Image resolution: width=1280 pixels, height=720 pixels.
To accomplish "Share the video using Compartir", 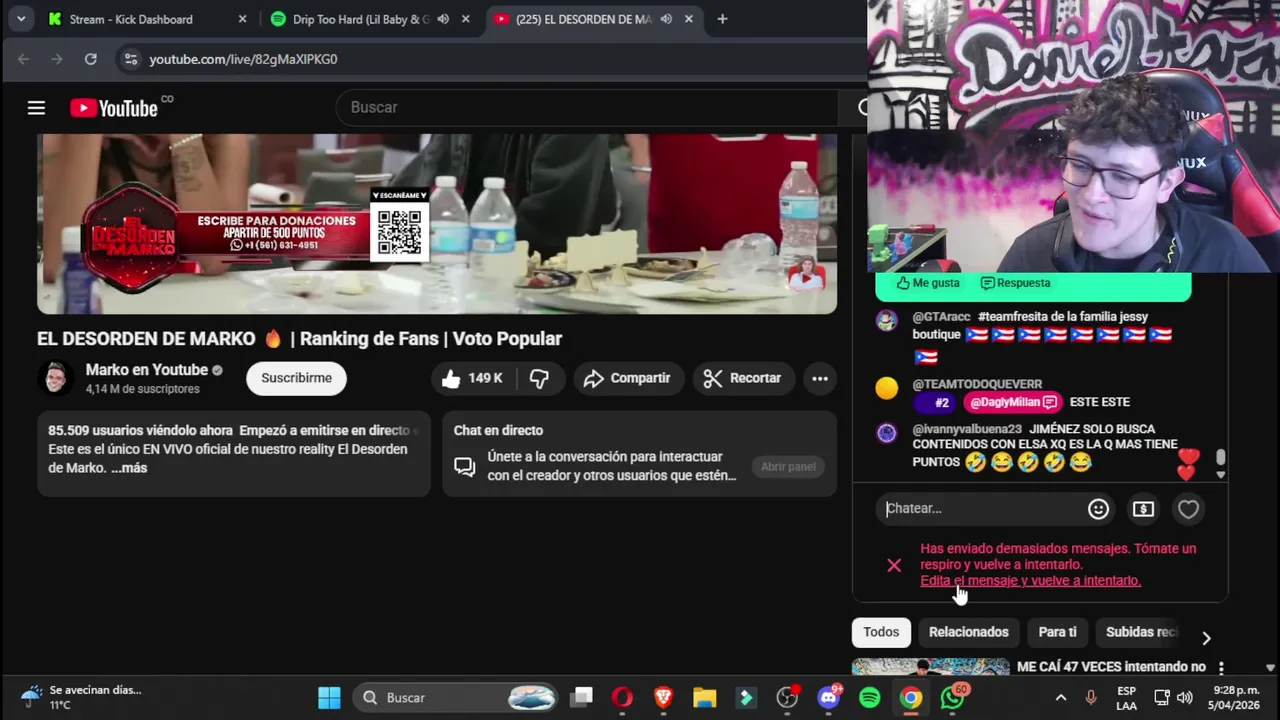I will point(628,378).
